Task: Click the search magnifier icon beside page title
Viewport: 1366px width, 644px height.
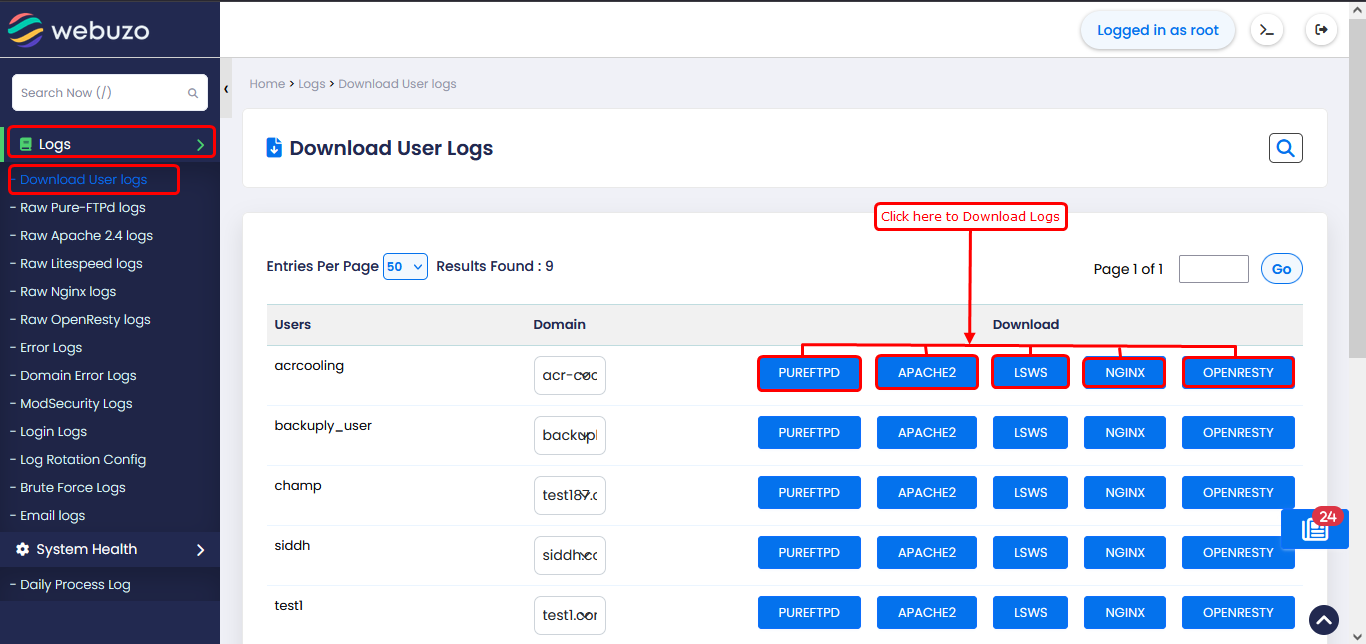Action: click(x=1286, y=148)
